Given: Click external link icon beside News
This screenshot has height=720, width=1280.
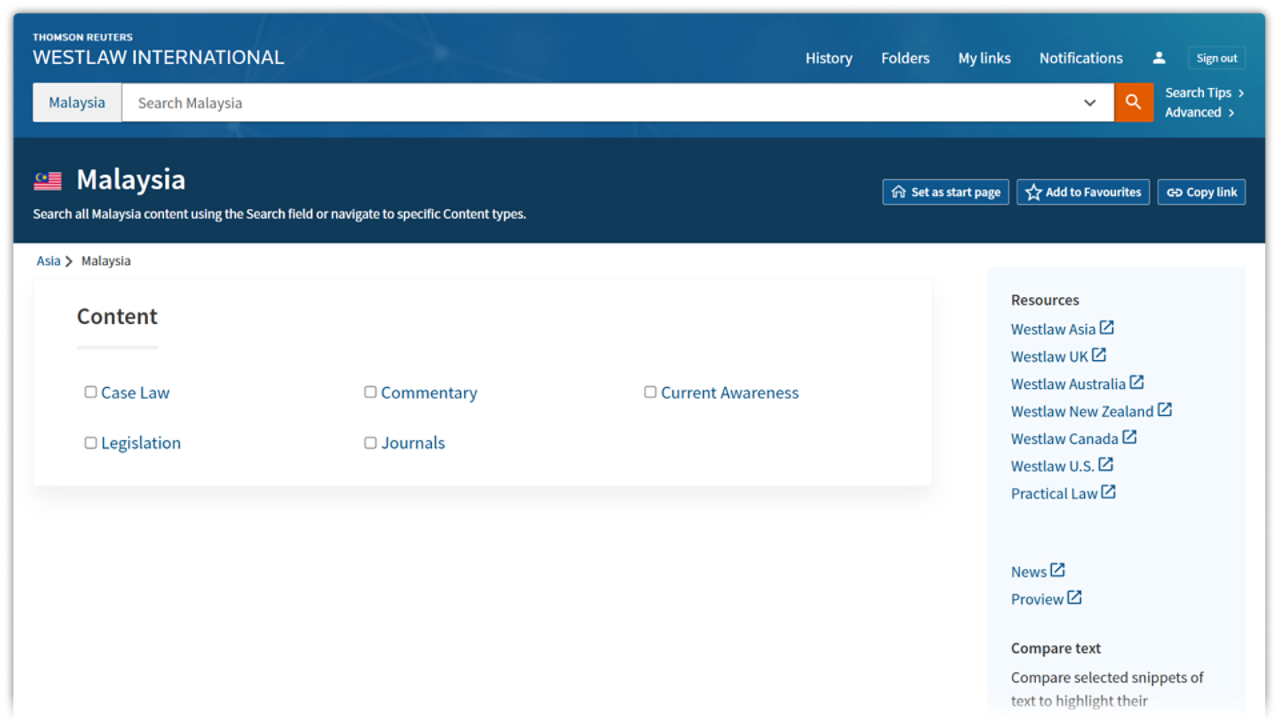Looking at the screenshot, I should click(x=1058, y=571).
